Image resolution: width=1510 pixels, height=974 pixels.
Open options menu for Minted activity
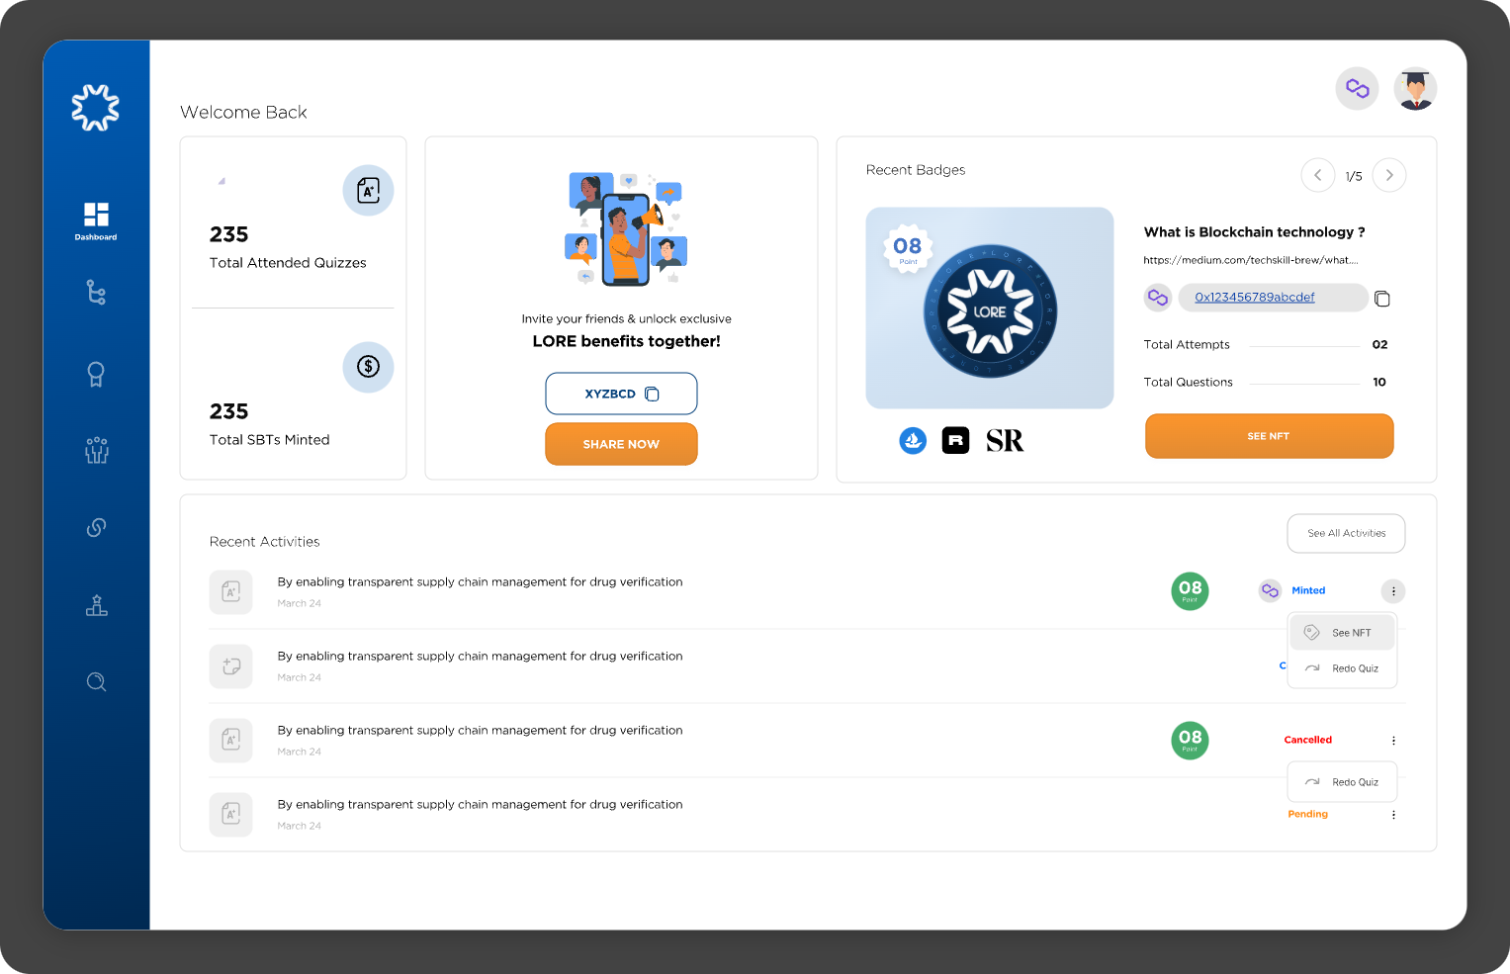1393,591
